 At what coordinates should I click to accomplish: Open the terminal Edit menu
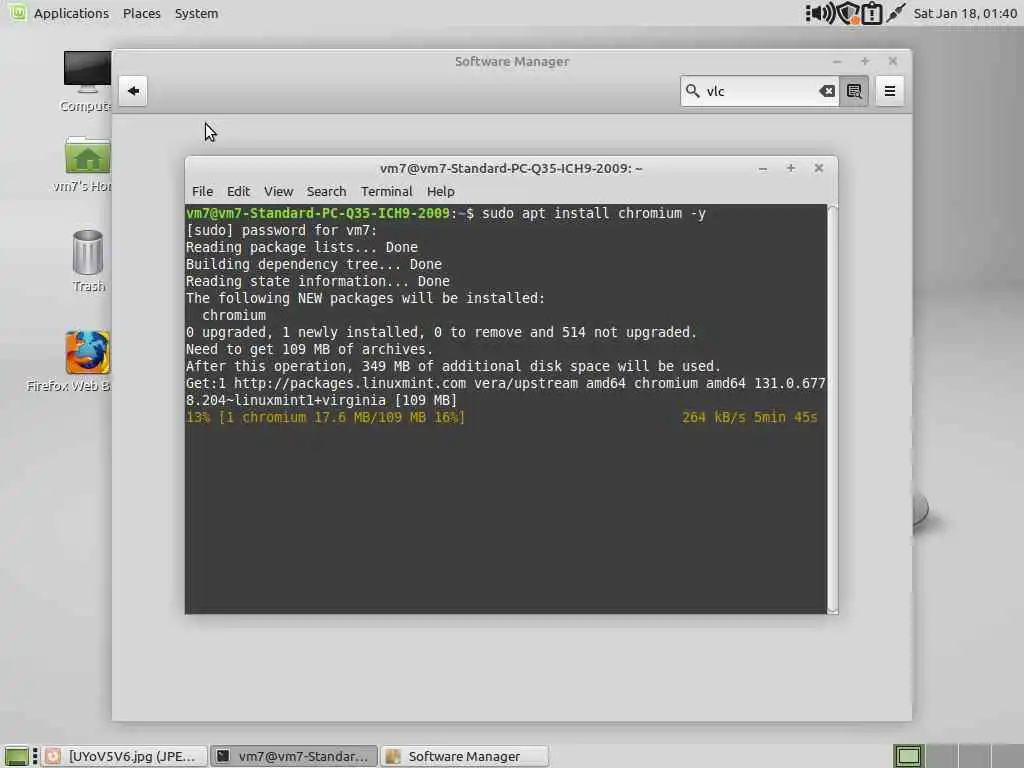(x=238, y=191)
